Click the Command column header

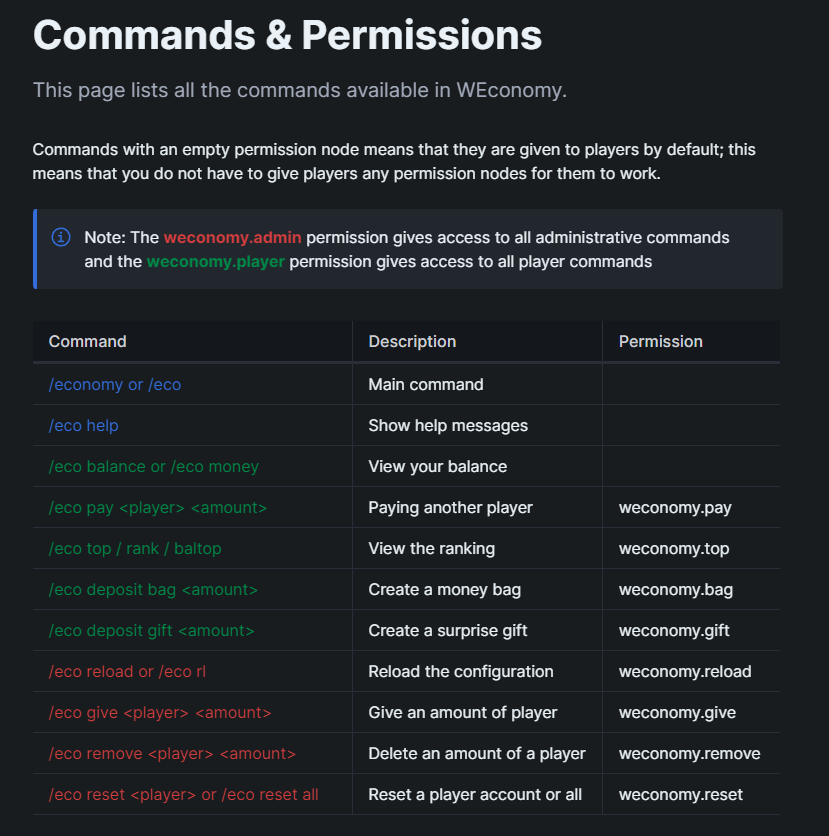[87, 341]
